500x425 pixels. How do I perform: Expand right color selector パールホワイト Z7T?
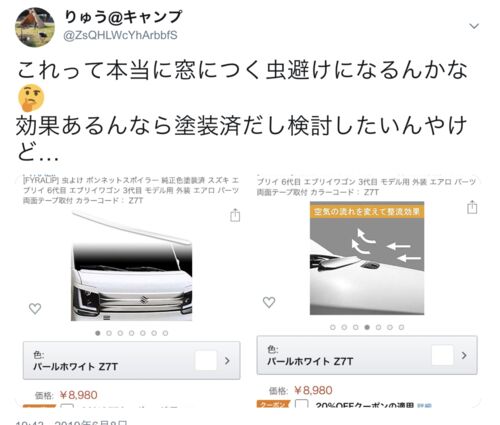pos(367,355)
